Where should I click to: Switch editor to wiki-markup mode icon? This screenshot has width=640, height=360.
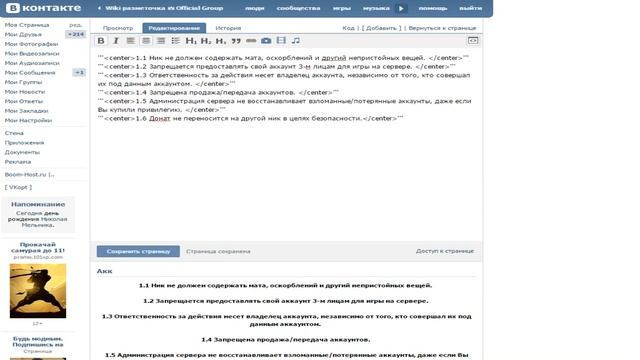(x=473, y=40)
